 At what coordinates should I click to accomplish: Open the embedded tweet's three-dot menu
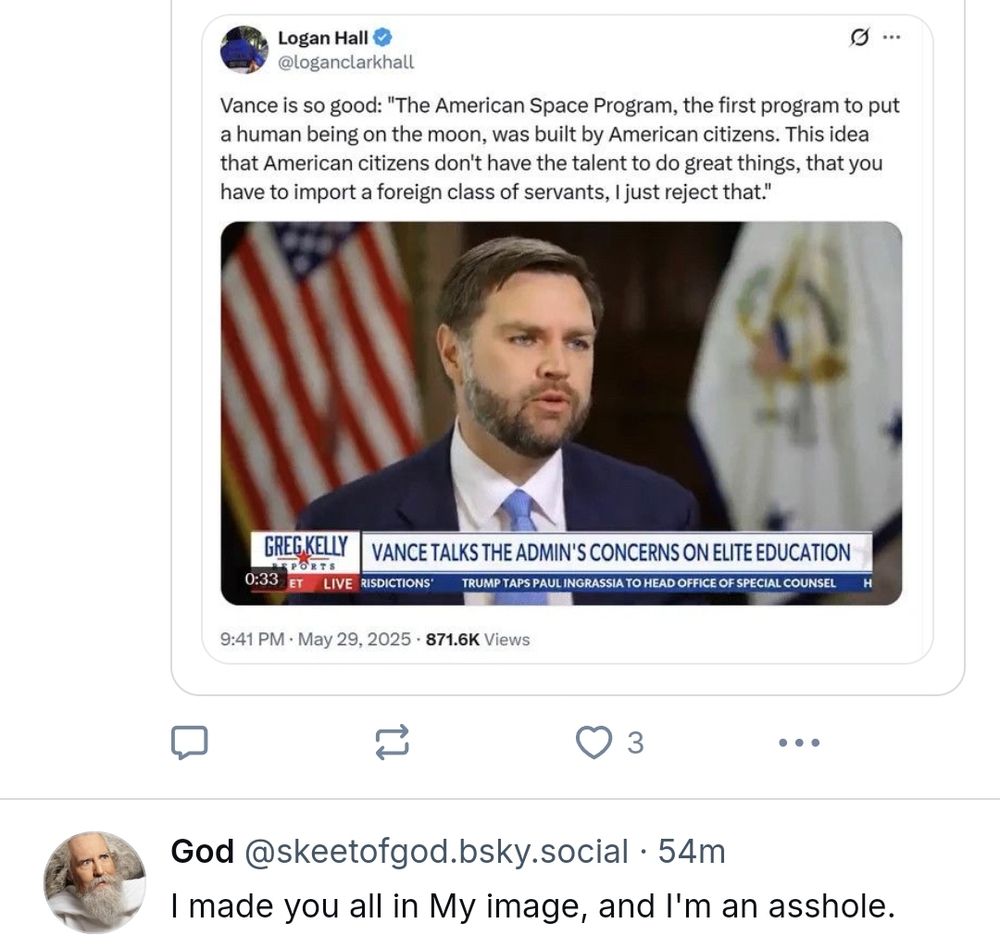pos(892,38)
